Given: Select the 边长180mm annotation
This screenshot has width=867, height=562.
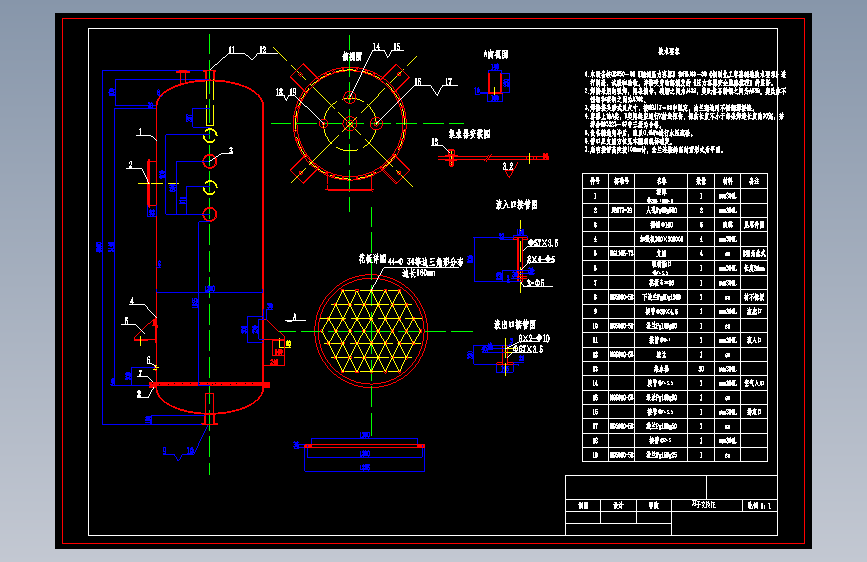Looking at the screenshot, I should [x=418, y=273].
